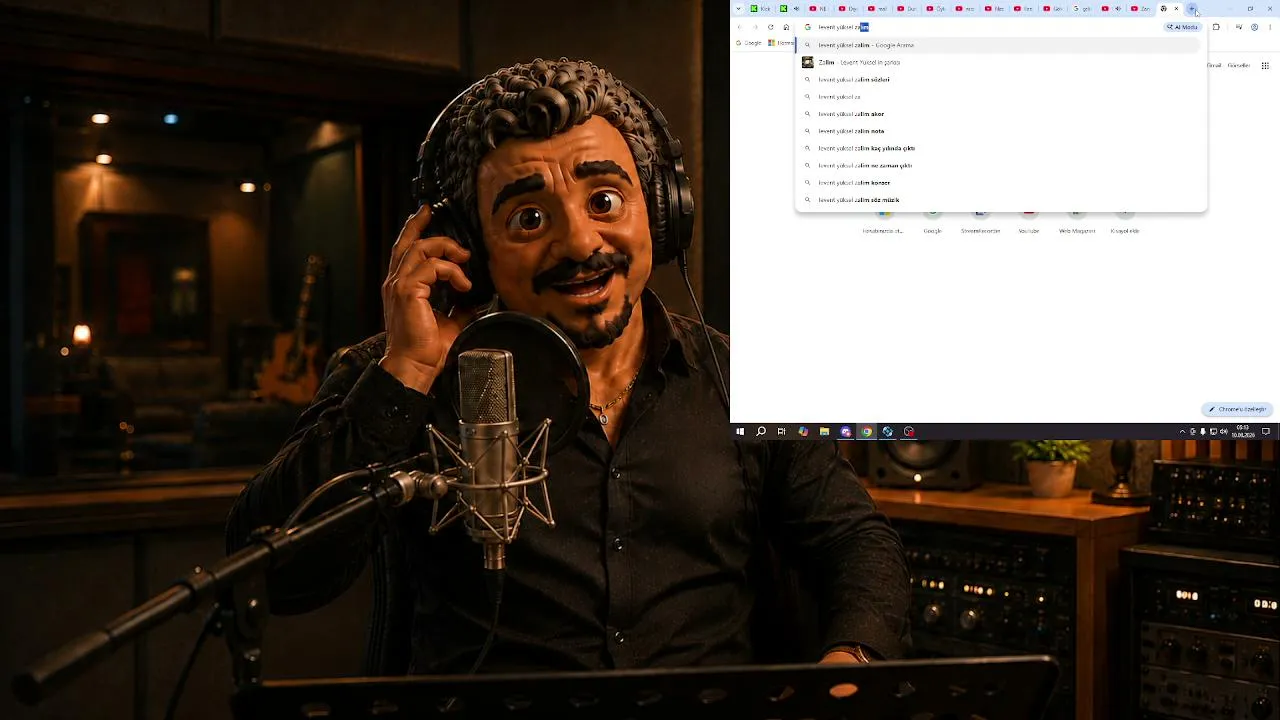Select suggestion 'levent yüksel zalim nota'
The image size is (1280, 720).
pyautogui.click(x=1001, y=131)
